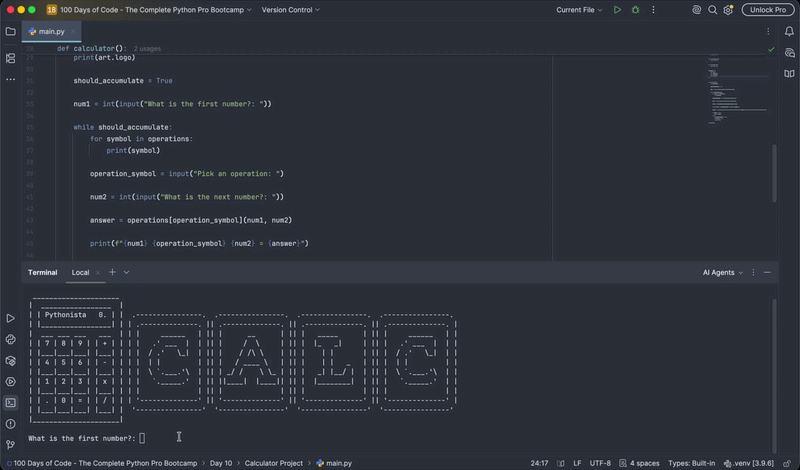This screenshot has height=470, width=800.
Task: Open the 4 spaces indentation selector
Action: tap(644, 463)
